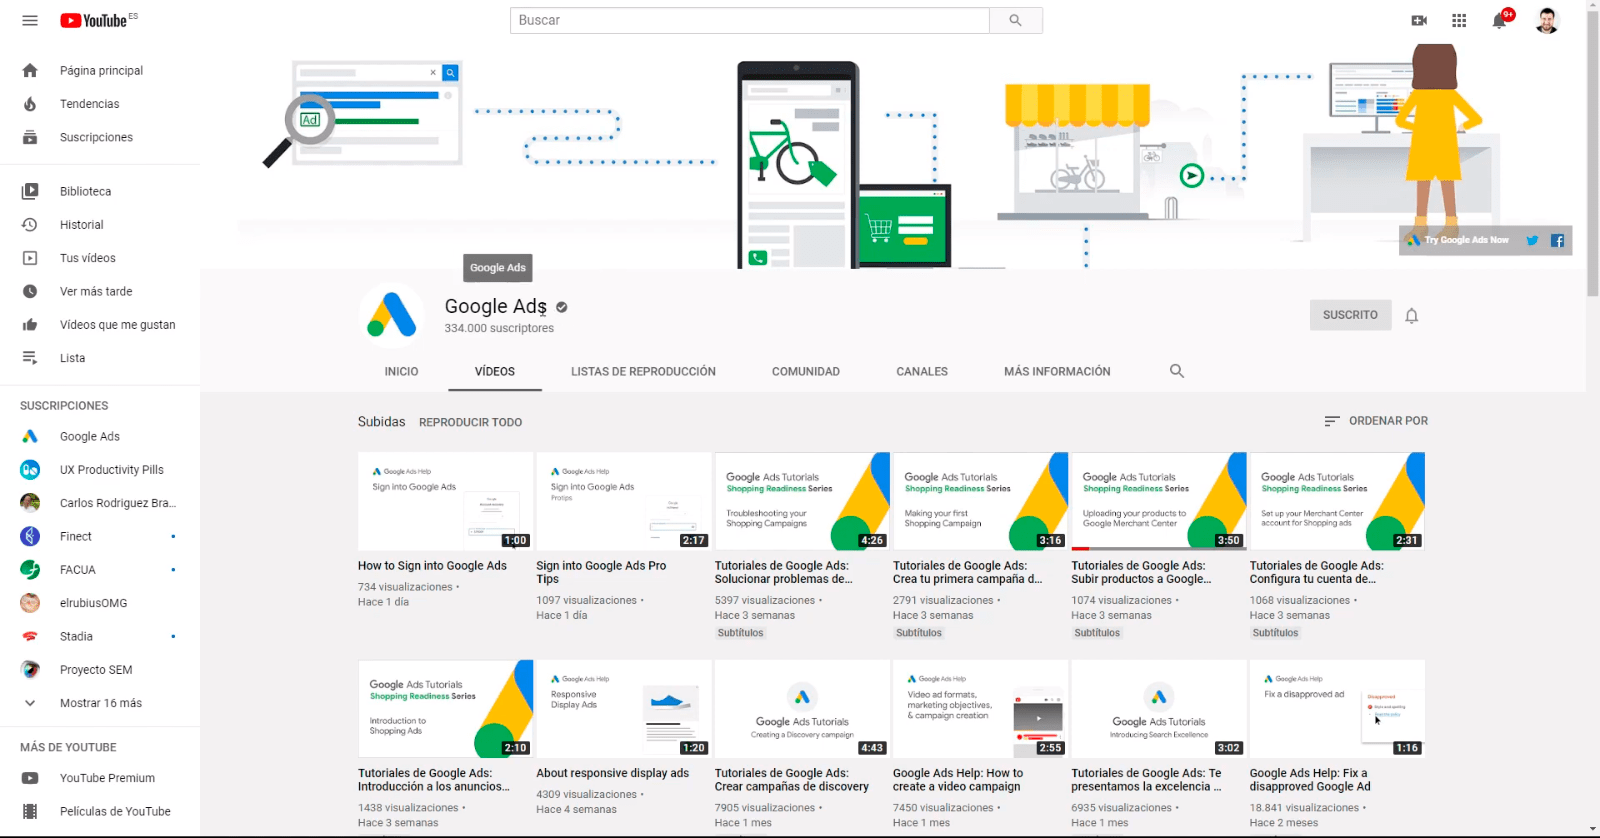Screen dimensions: 1600x838
Task: Open the notifications bell in header
Action: tap(1499, 20)
